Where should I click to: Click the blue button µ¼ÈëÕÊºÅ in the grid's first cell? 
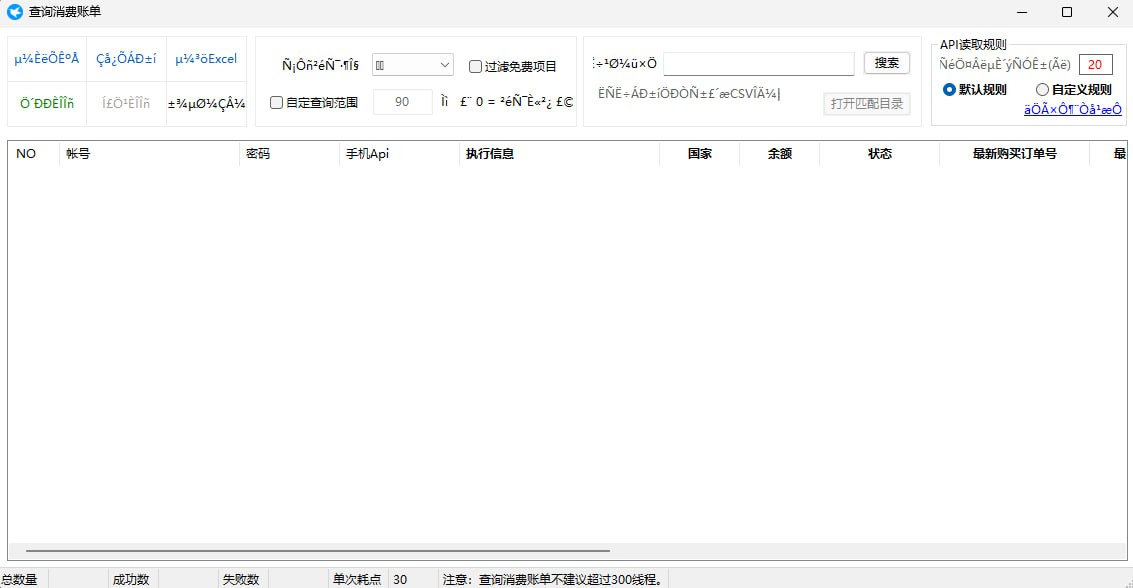click(47, 59)
